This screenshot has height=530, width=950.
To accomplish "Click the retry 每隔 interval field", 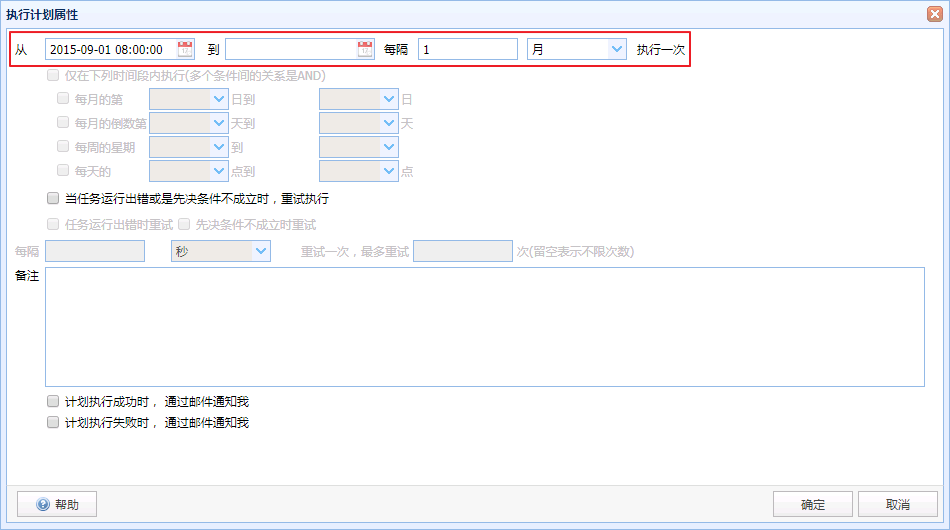I will (95, 251).
